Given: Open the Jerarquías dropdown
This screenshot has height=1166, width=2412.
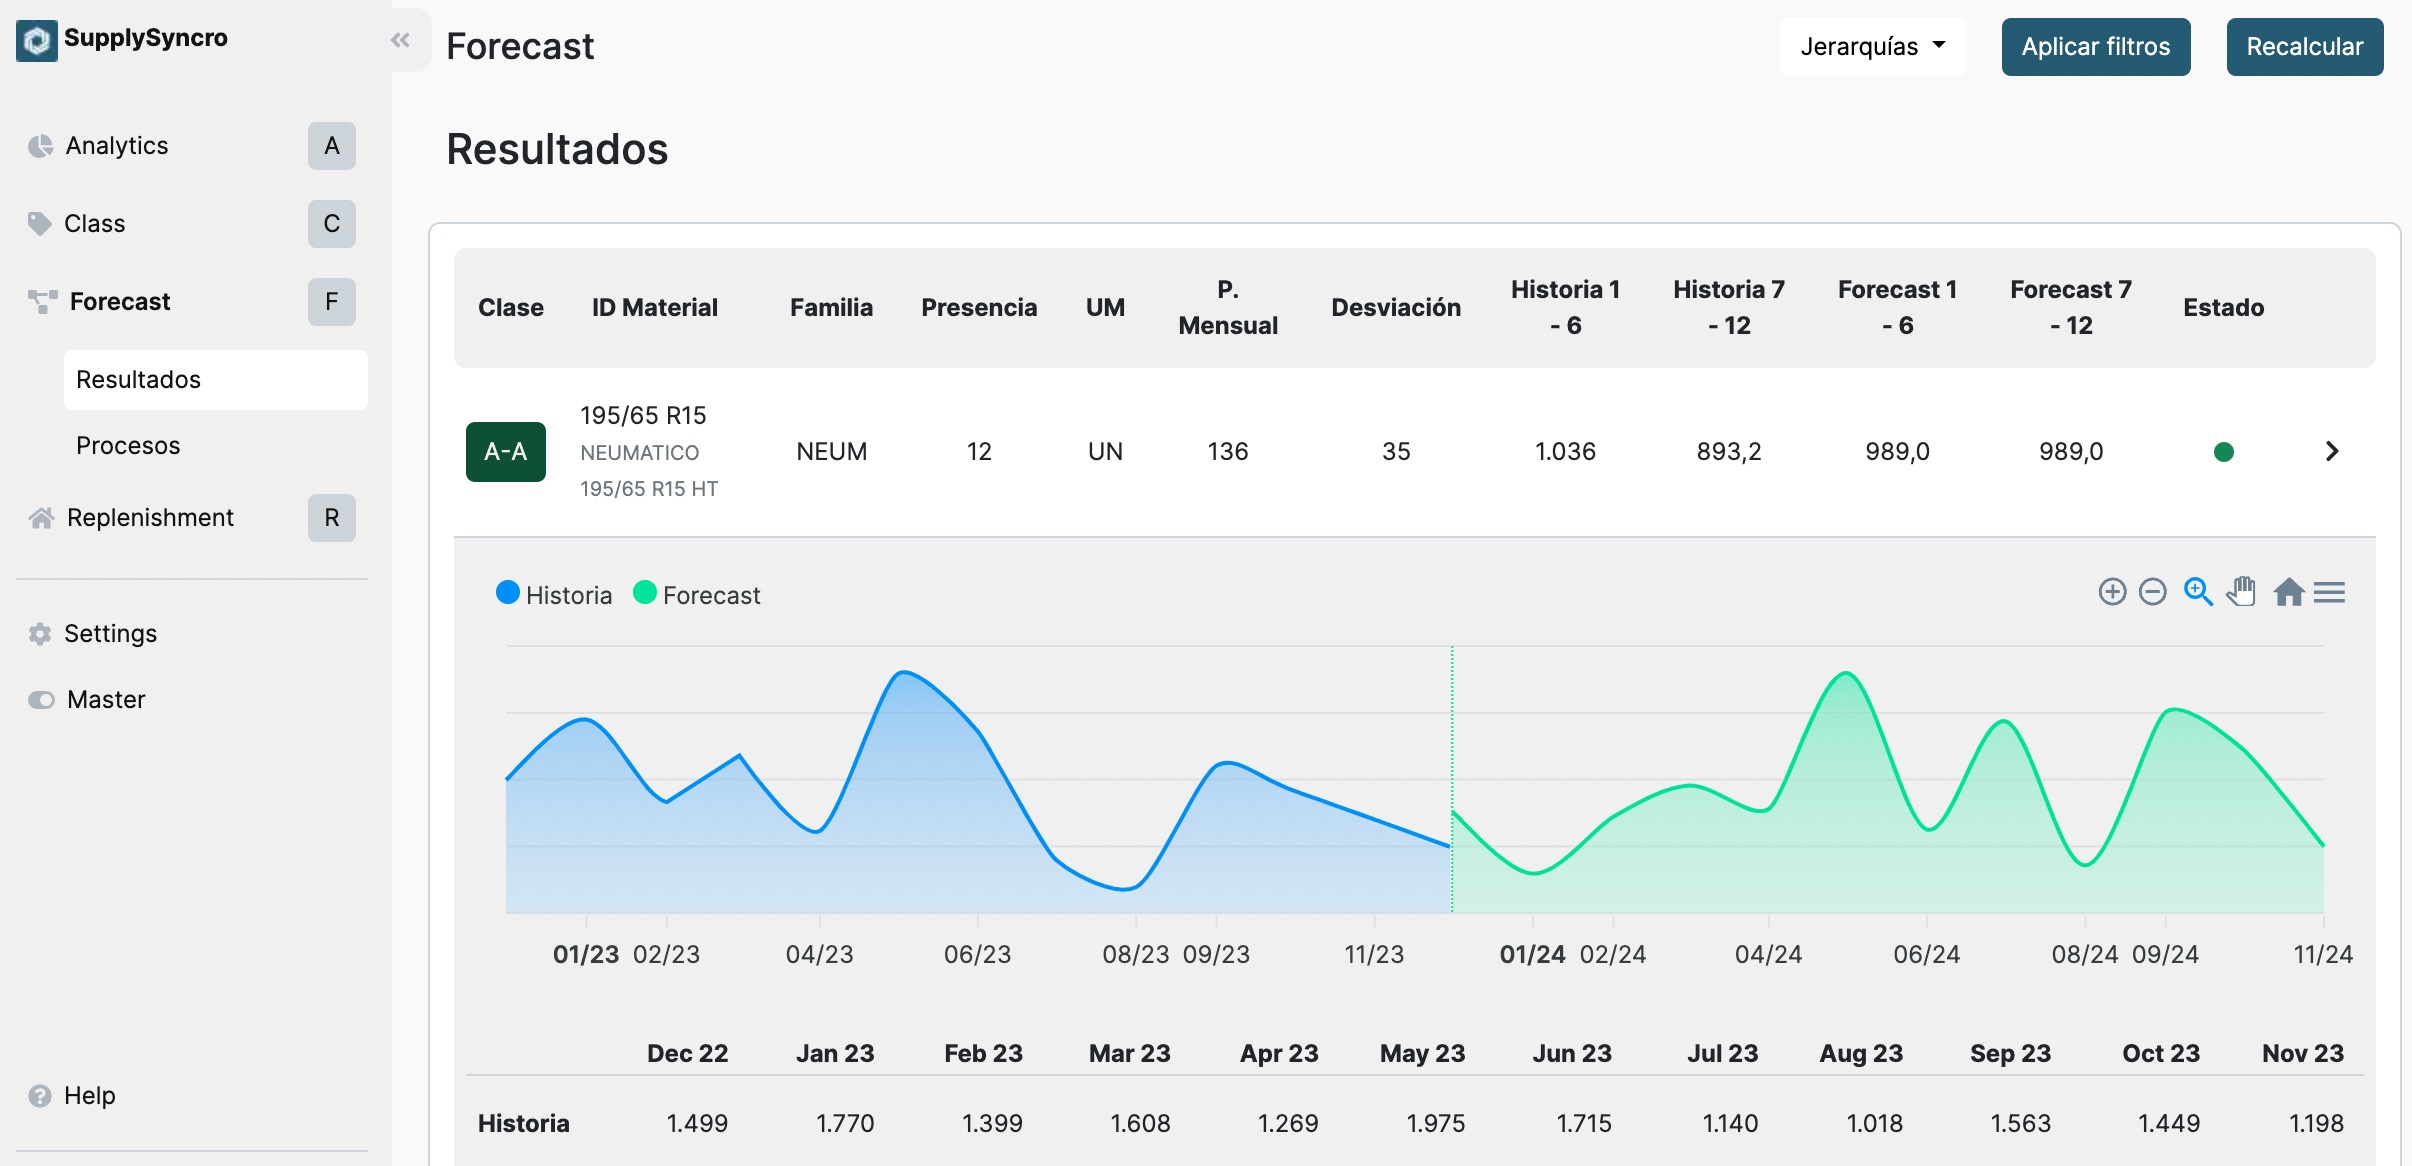Looking at the screenshot, I should coord(1872,47).
